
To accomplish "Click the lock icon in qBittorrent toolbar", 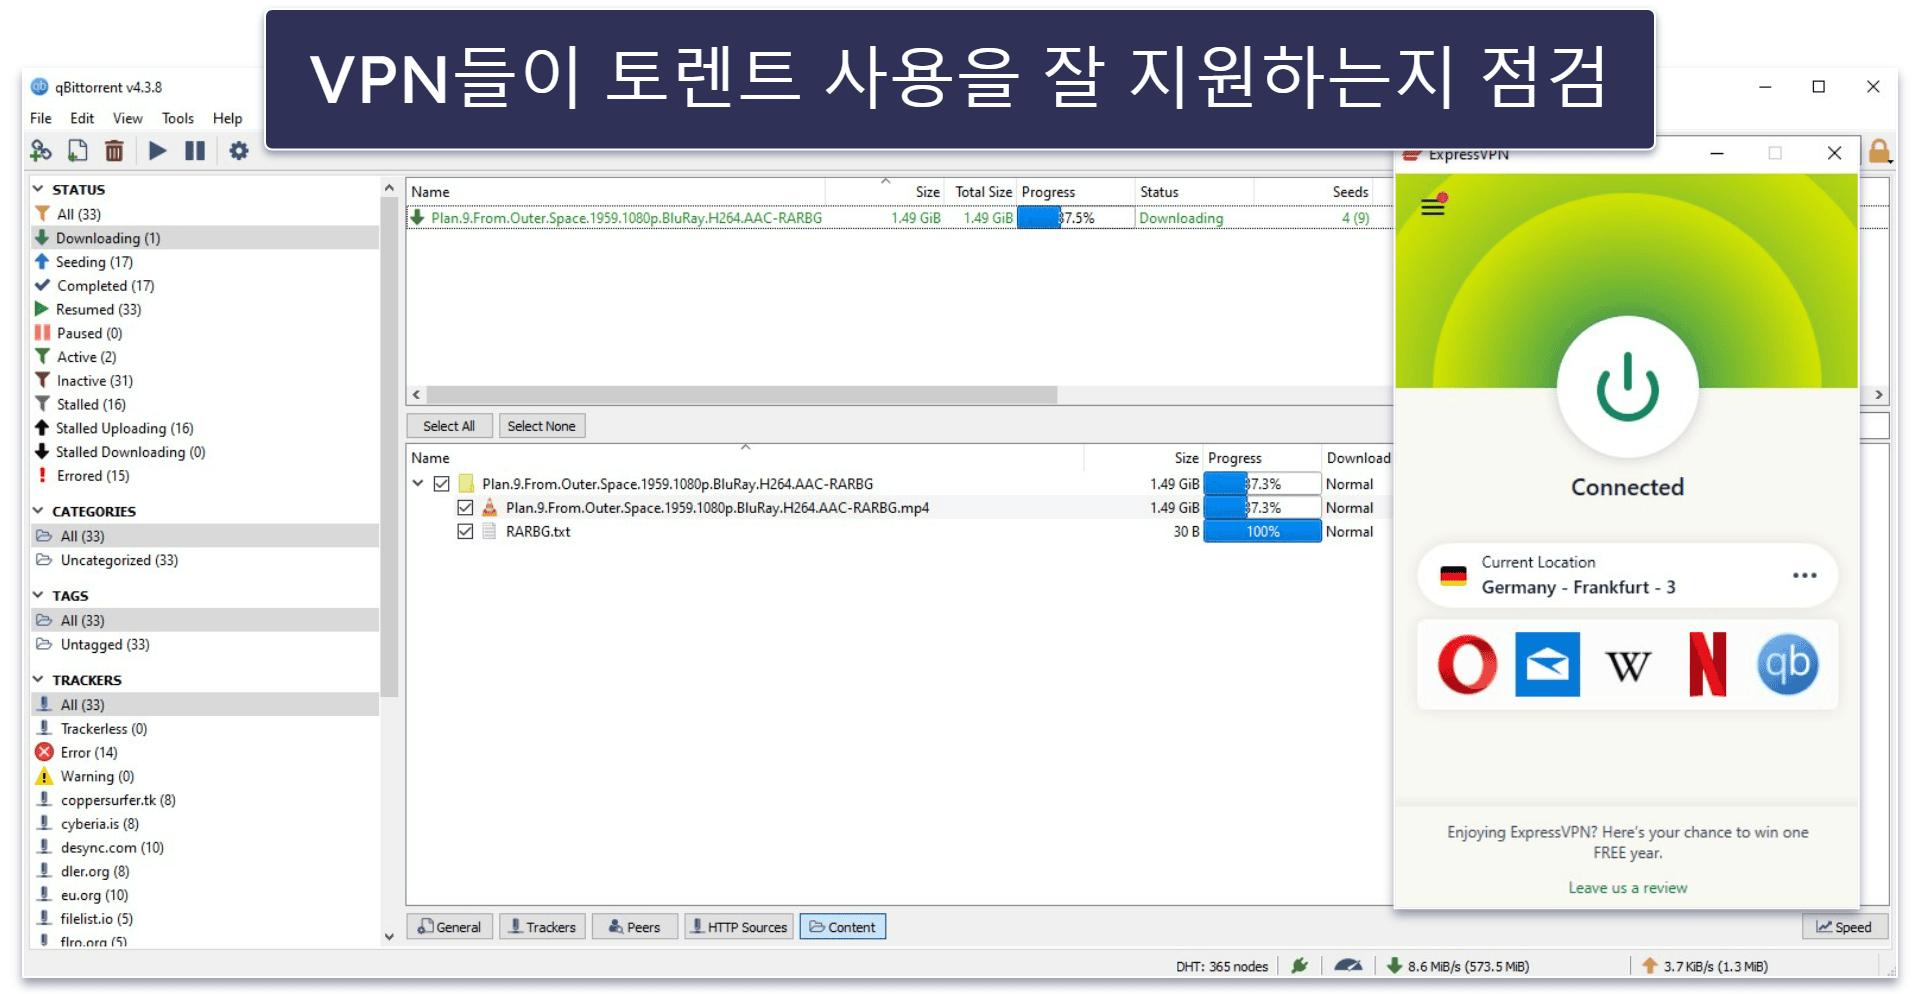I will click(1880, 151).
